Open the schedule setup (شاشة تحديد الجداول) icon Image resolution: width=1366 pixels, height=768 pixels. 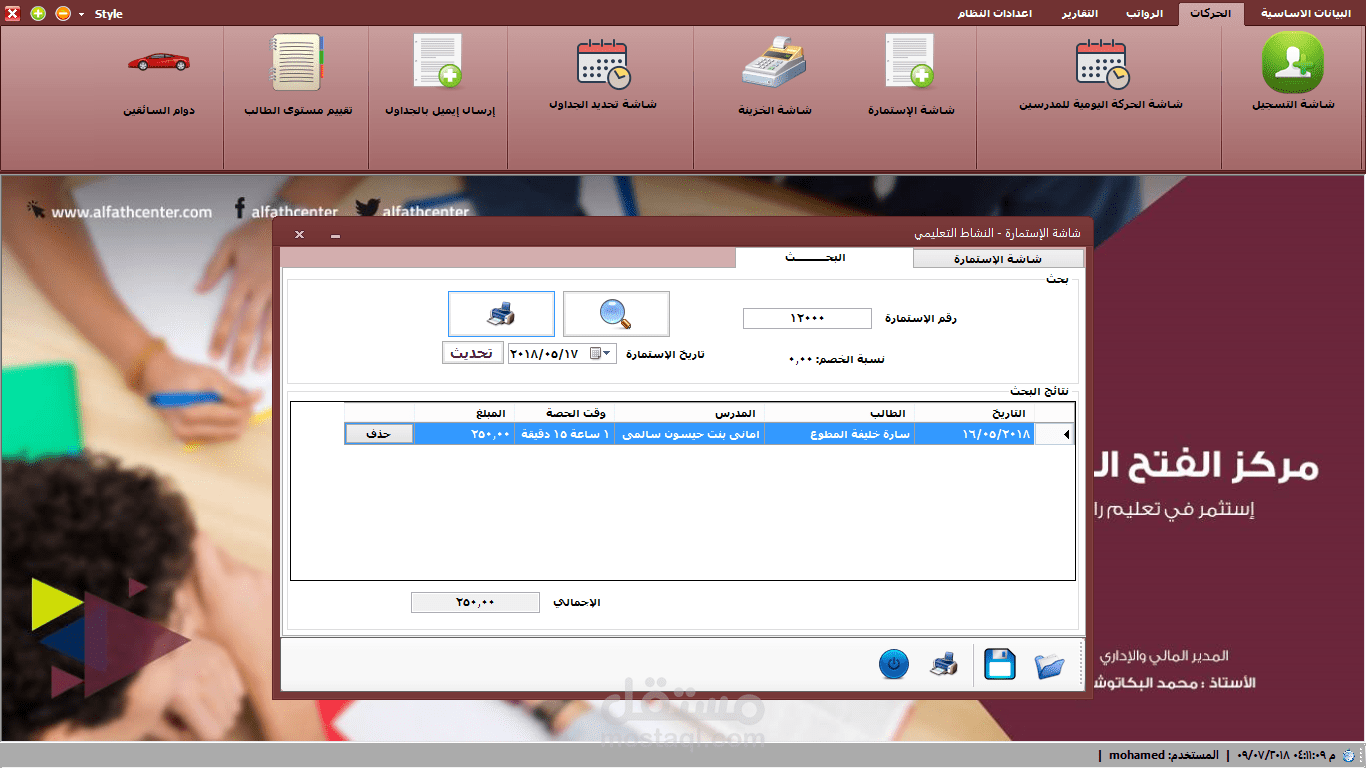pyautogui.click(x=603, y=65)
